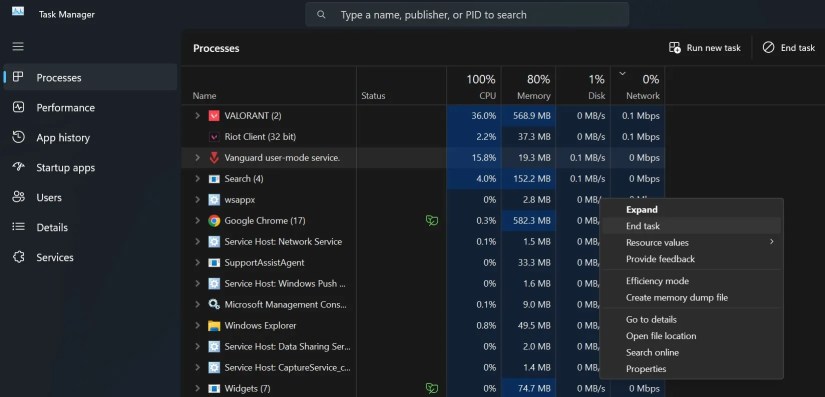825x397 pixels.
Task: Click the Vanguard user-mode service icon
Action: 214,158
